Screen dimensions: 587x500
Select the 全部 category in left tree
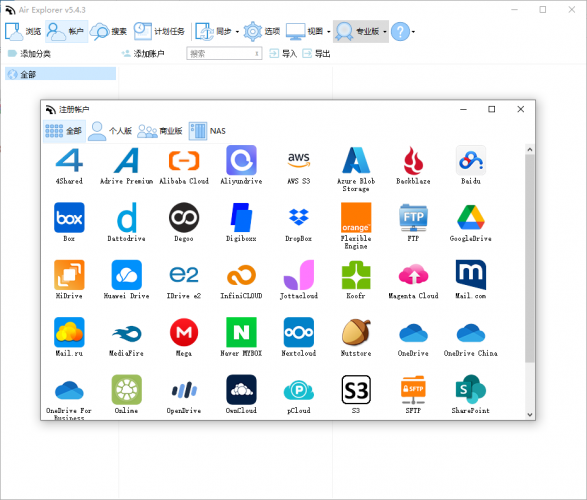(61, 74)
